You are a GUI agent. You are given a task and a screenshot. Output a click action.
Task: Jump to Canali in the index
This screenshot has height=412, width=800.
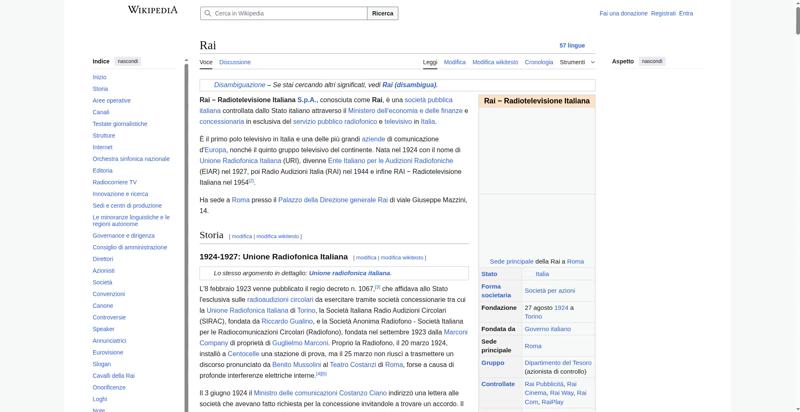coord(101,112)
